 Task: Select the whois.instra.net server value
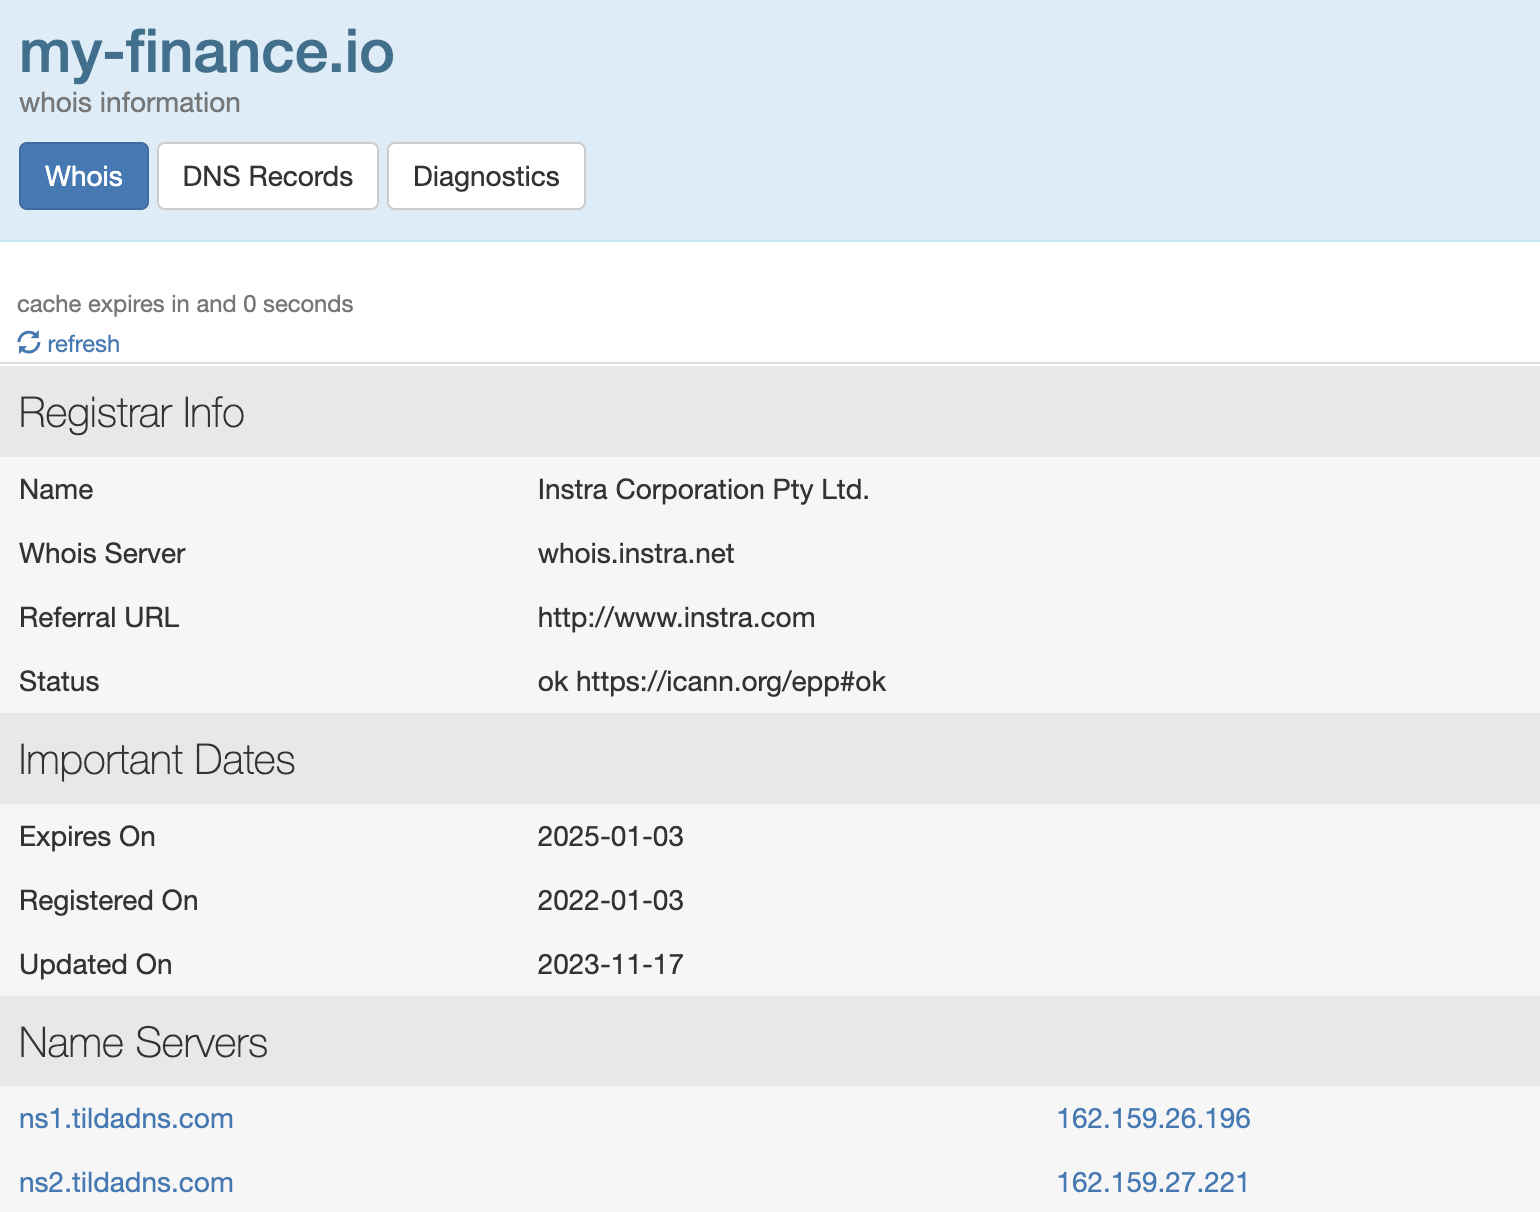[x=636, y=553]
